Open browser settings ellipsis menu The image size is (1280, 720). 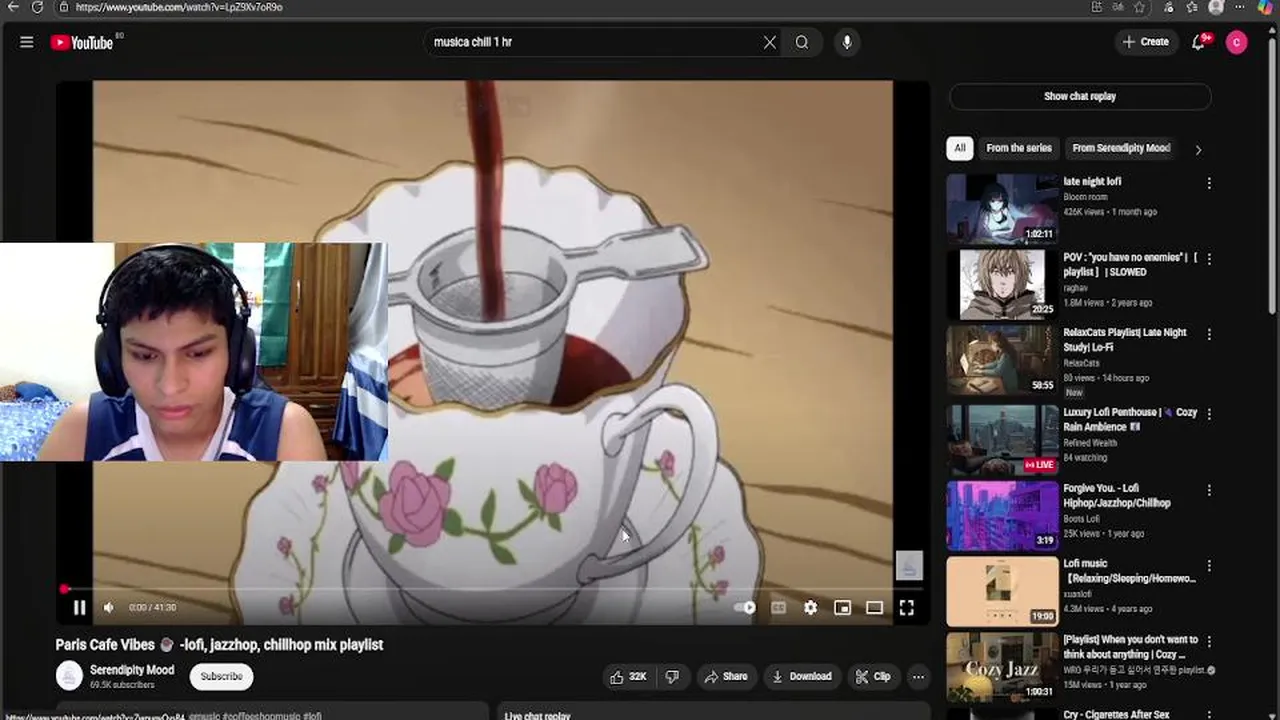click(1240, 7)
